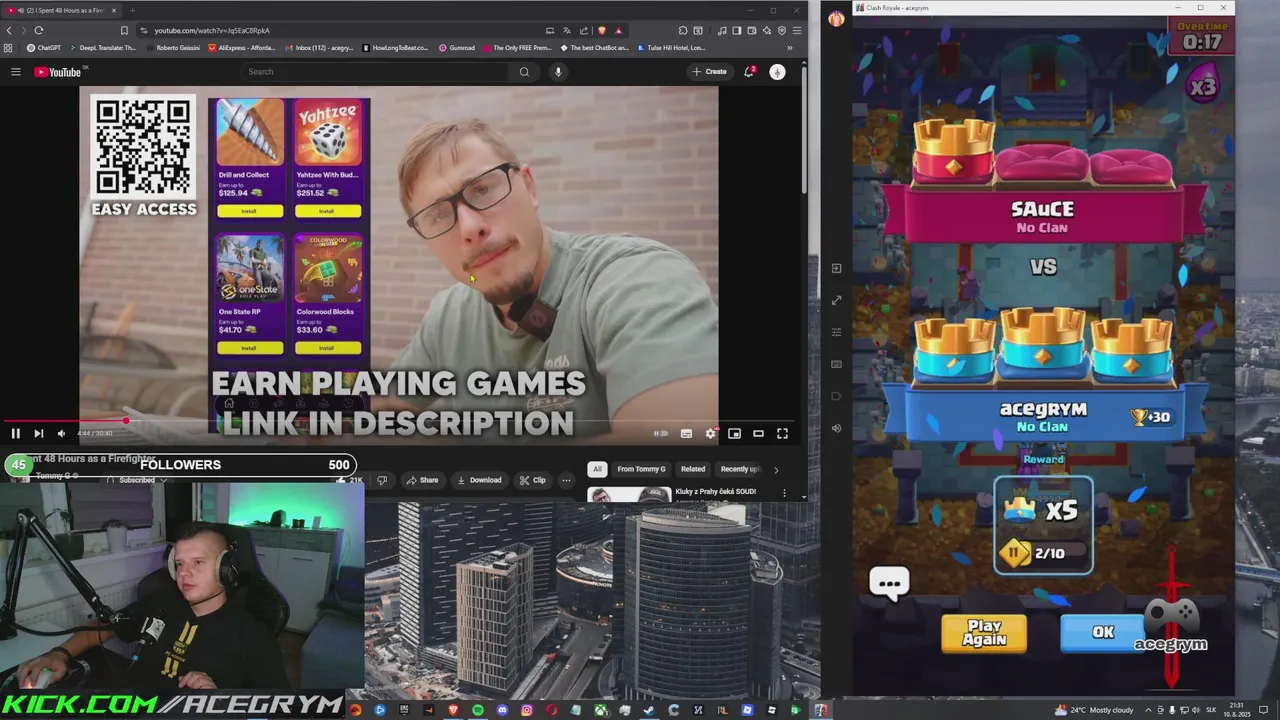Open the DeepL Translate bookmark
Viewport: 1280px width, 720px height.
click(x=101, y=48)
